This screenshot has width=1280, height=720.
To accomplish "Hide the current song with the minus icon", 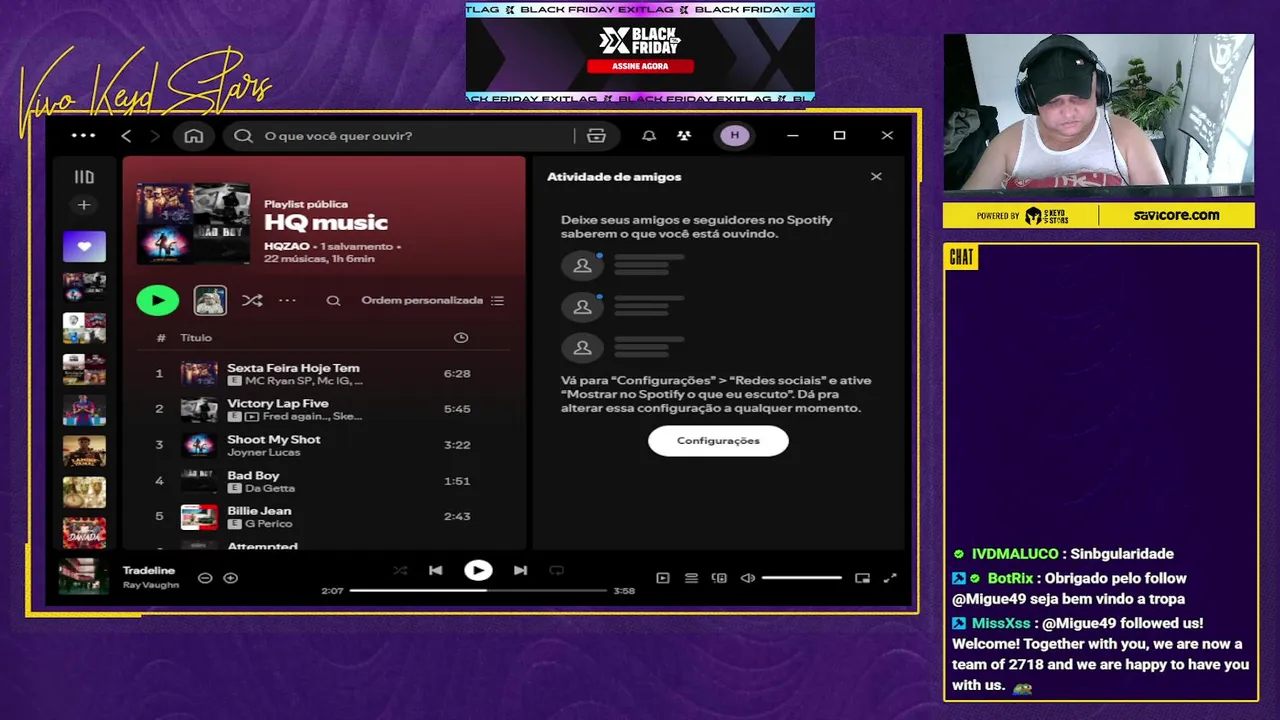I will click(205, 578).
